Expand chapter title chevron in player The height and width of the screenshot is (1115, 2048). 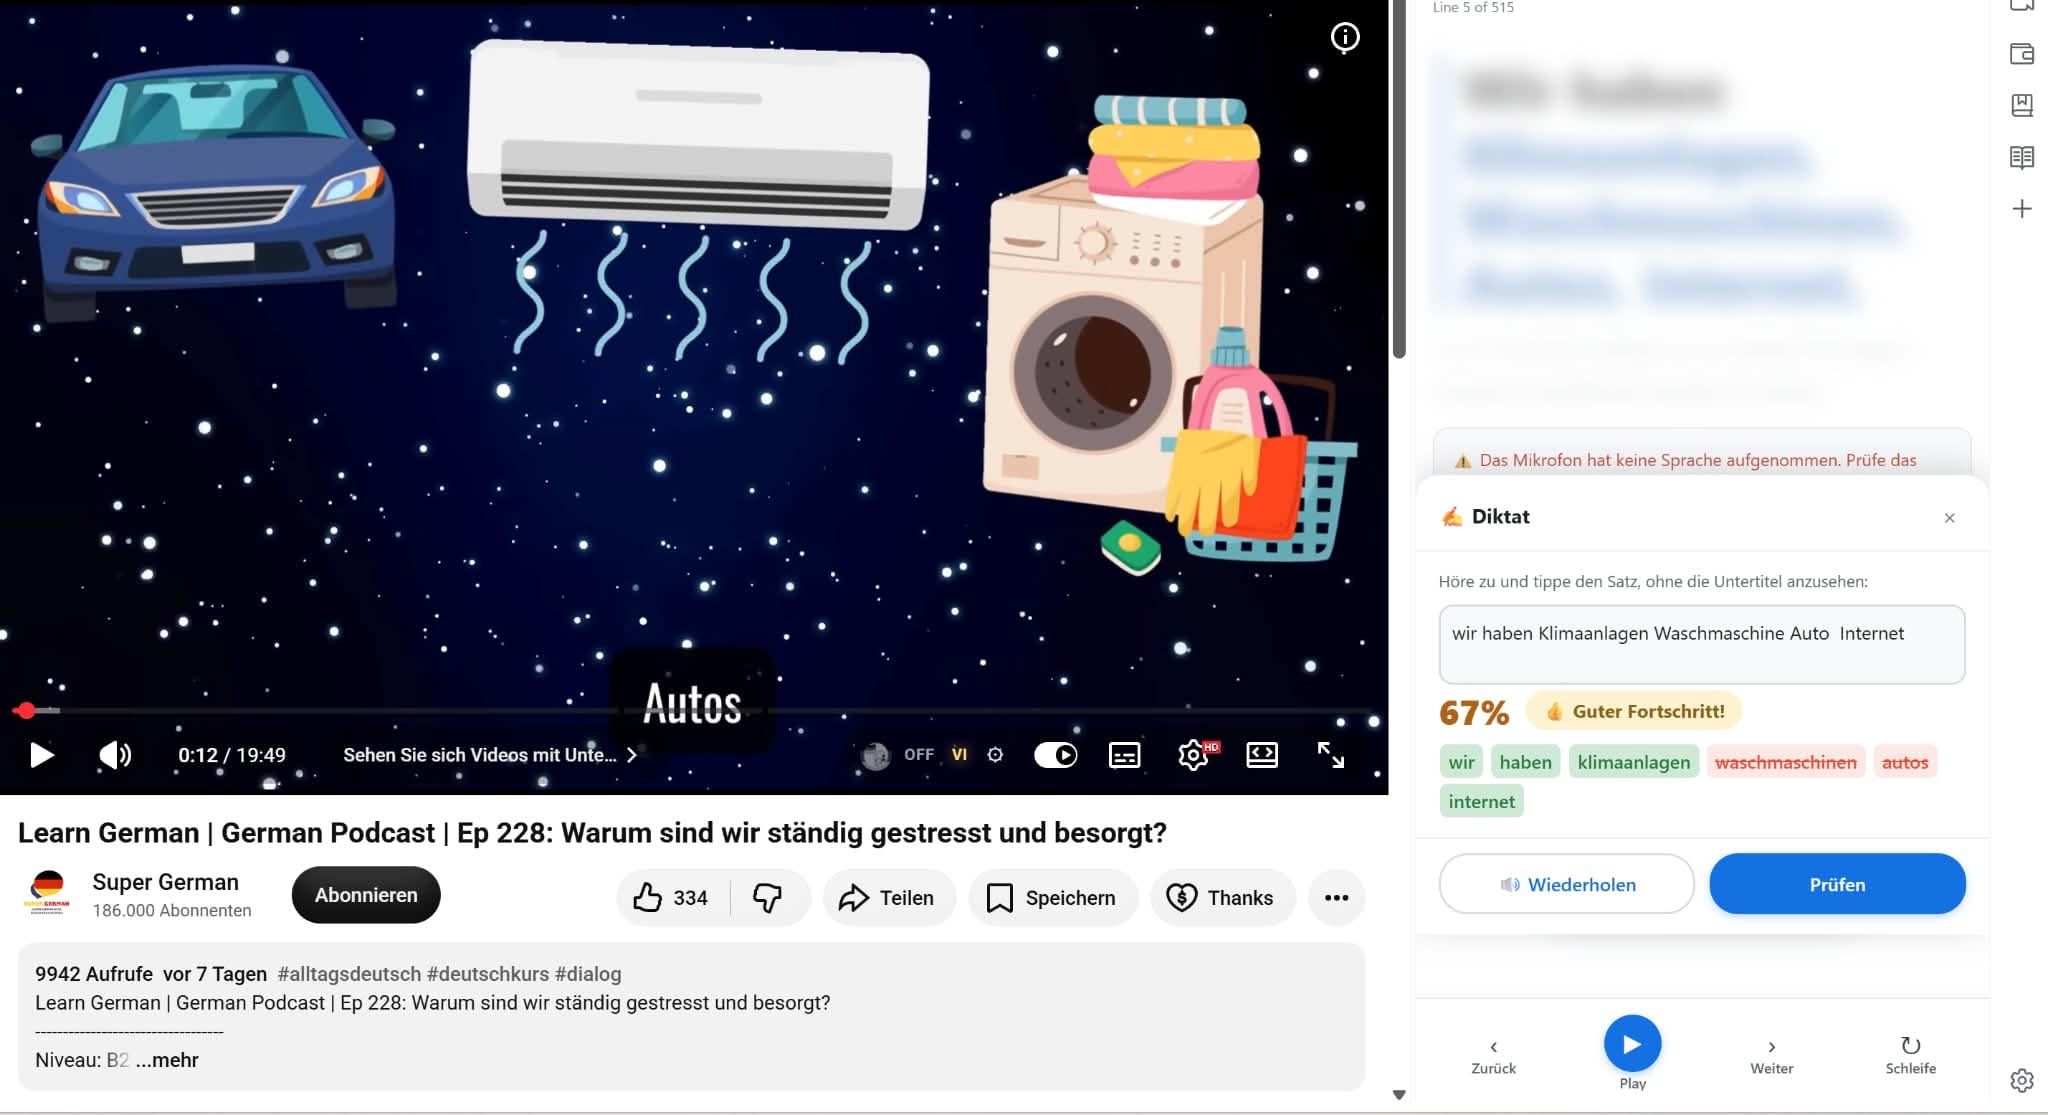[x=631, y=755]
